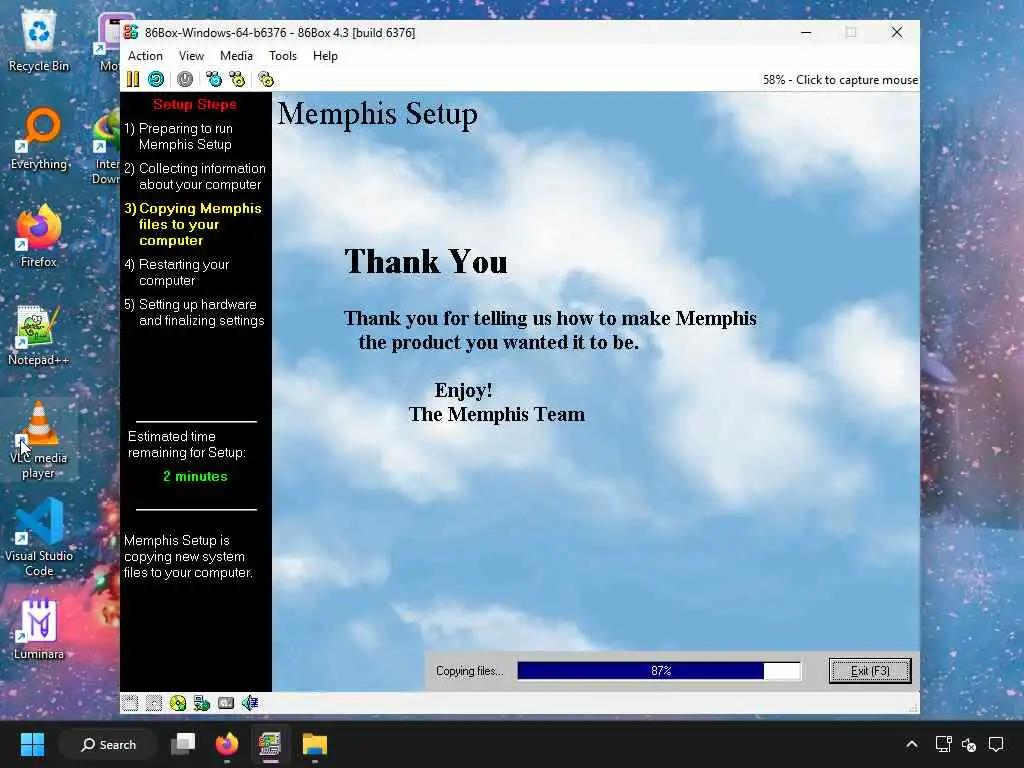The width and height of the screenshot is (1024, 768).
Task: Click the 86Box title bar app icon
Action: tap(131, 32)
